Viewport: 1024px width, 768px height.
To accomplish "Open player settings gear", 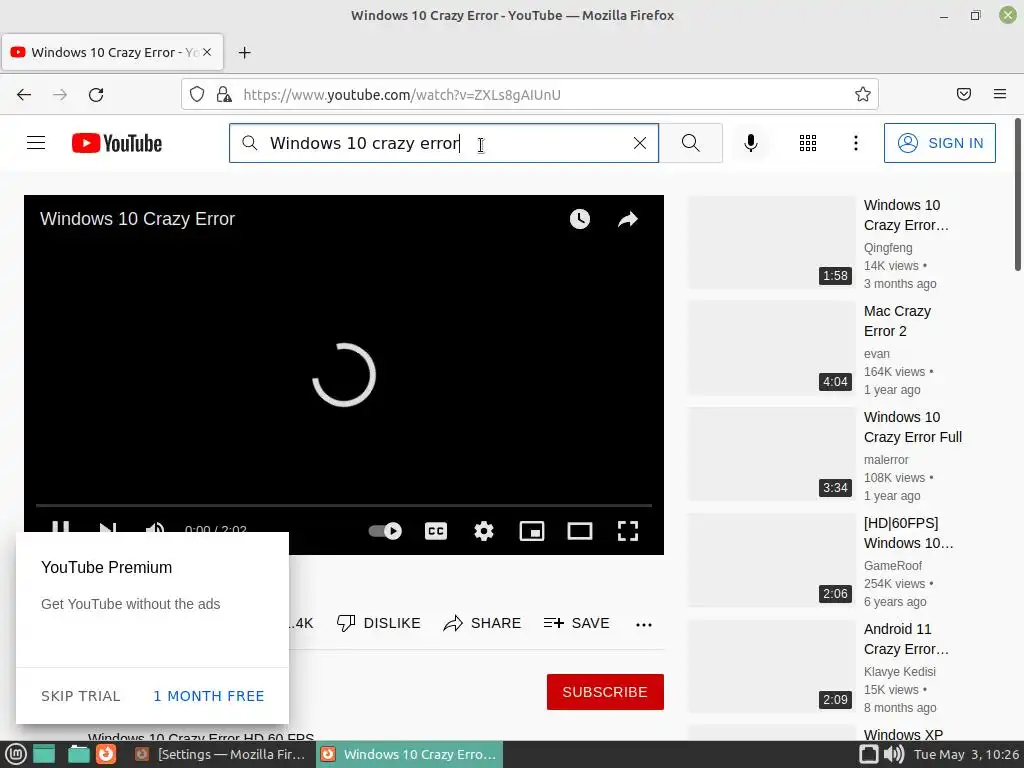I will [483, 531].
